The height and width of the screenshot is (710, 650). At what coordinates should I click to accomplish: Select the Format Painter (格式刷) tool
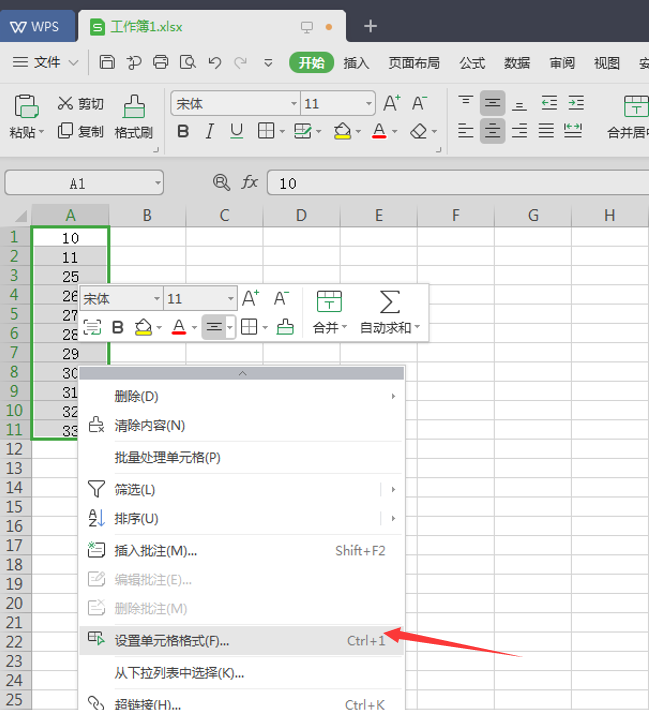(x=134, y=117)
